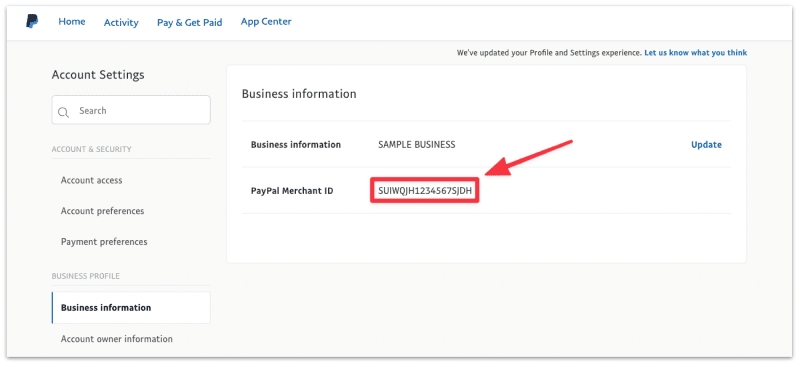Click the Let us know what you think link
The width and height of the screenshot is (800, 367).
click(695, 53)
